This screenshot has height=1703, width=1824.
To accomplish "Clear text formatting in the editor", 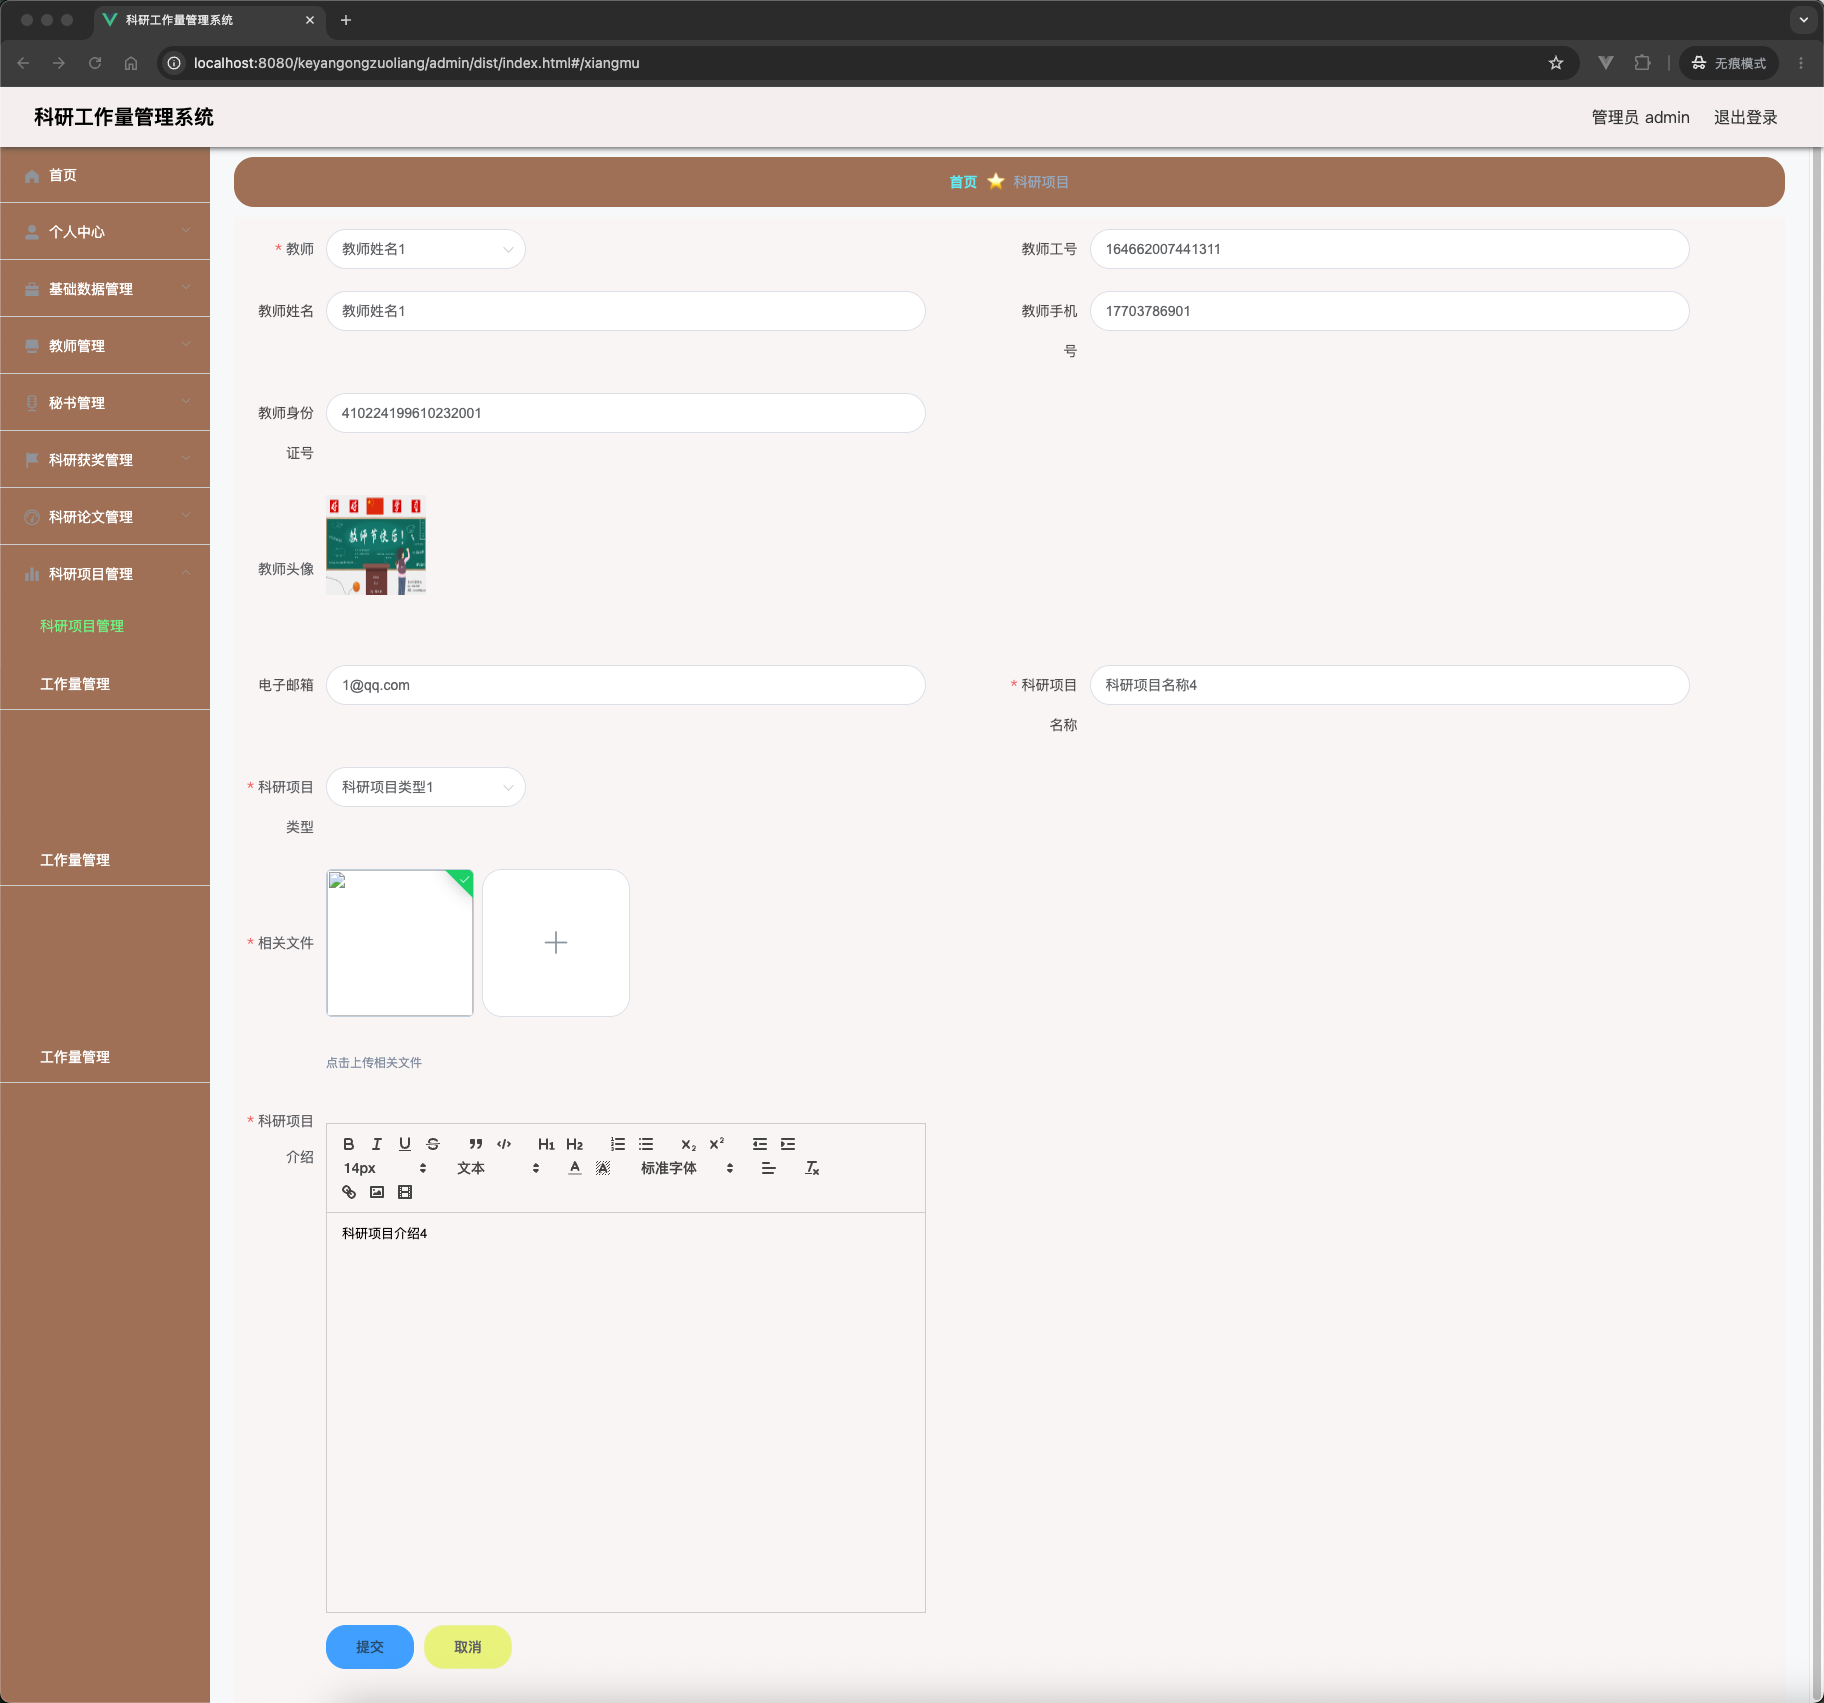I will pos(812,1168).
